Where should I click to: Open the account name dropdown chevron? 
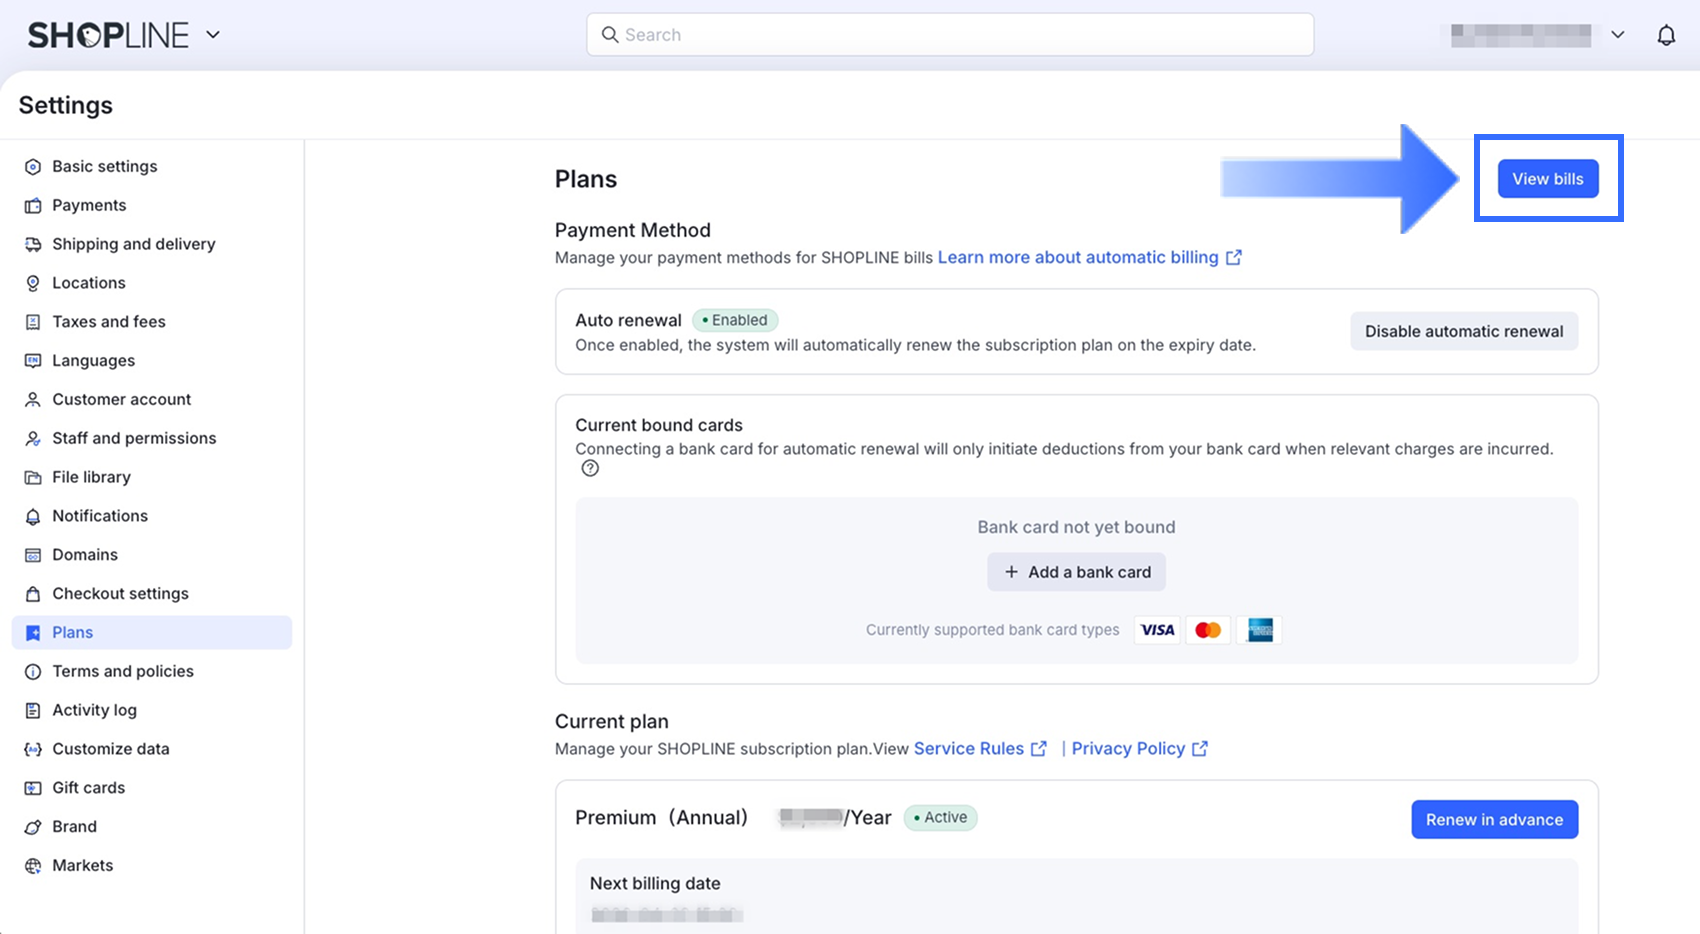[1617, 35]
